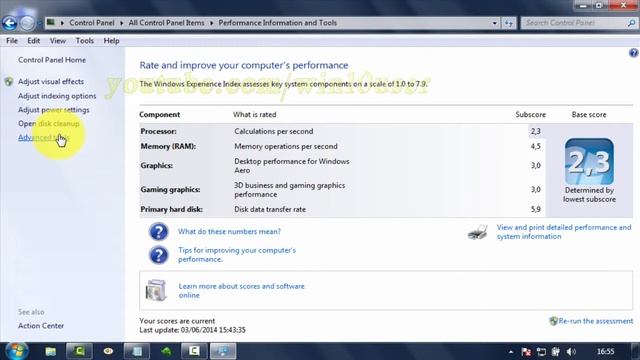640x360 pixels.
Task: Click the volume speaker tray icon
Action: coord(571,351)
